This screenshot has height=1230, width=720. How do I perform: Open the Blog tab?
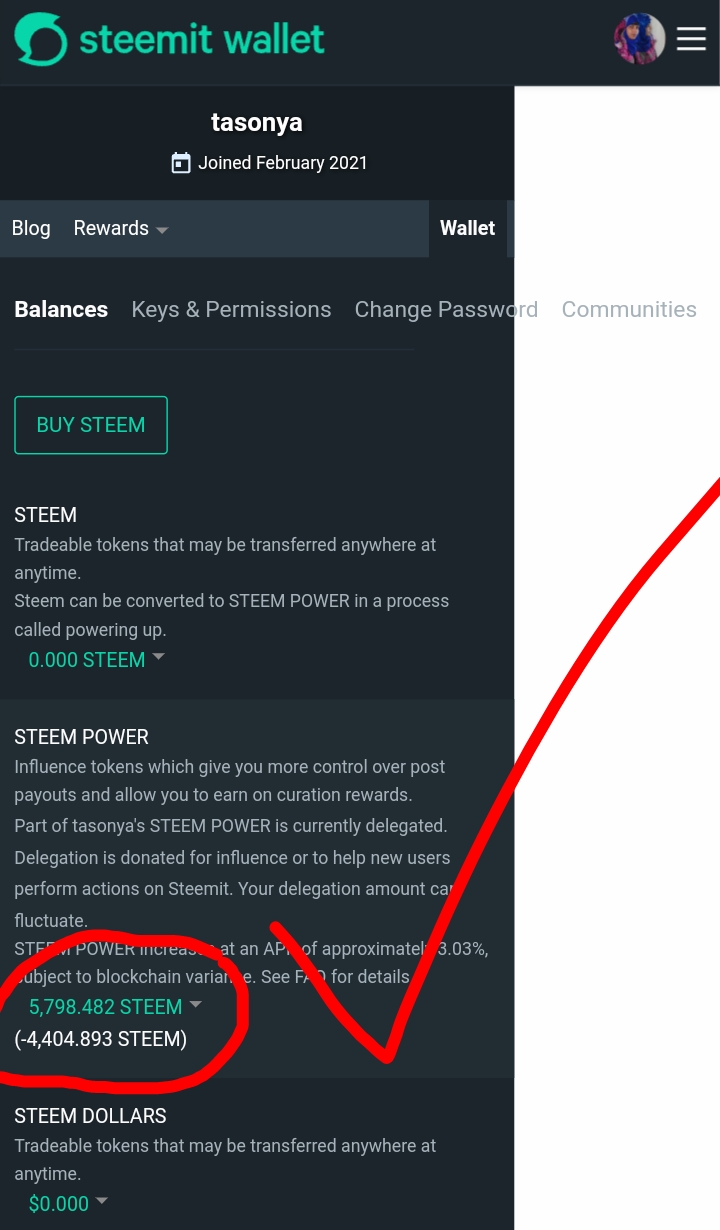(31, 228)
